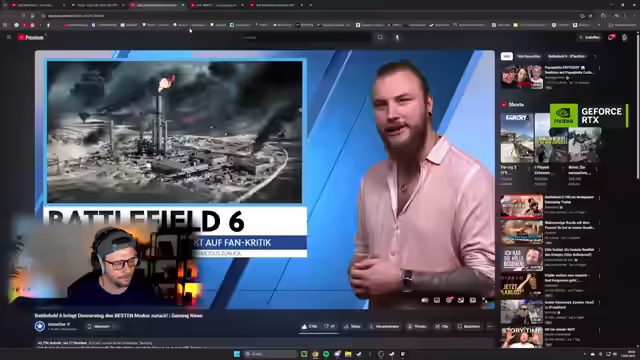Click the Windows taskbar search box
The image size is (640, 360).
(x=270, y=354)
